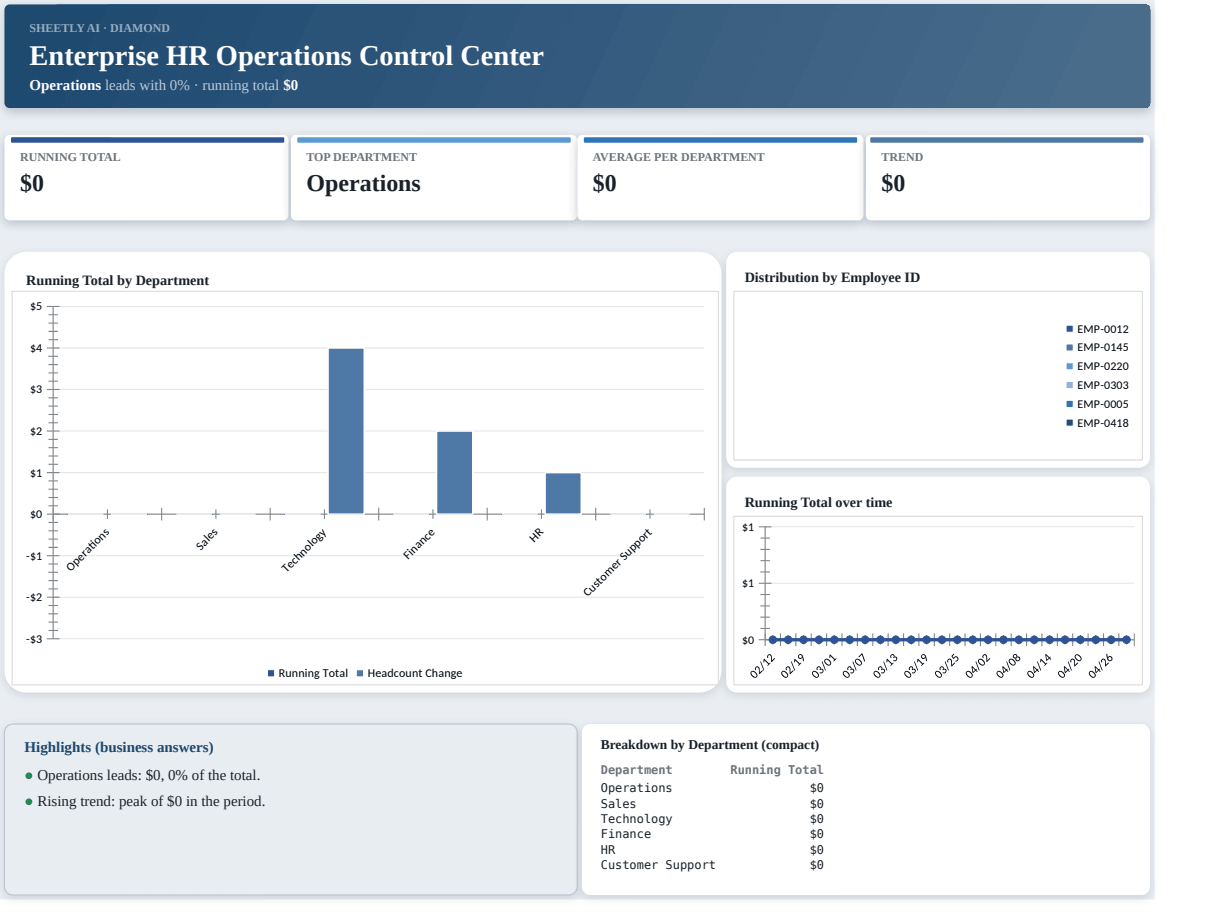Click the Running Total column header in table

[x=777, y=770]
